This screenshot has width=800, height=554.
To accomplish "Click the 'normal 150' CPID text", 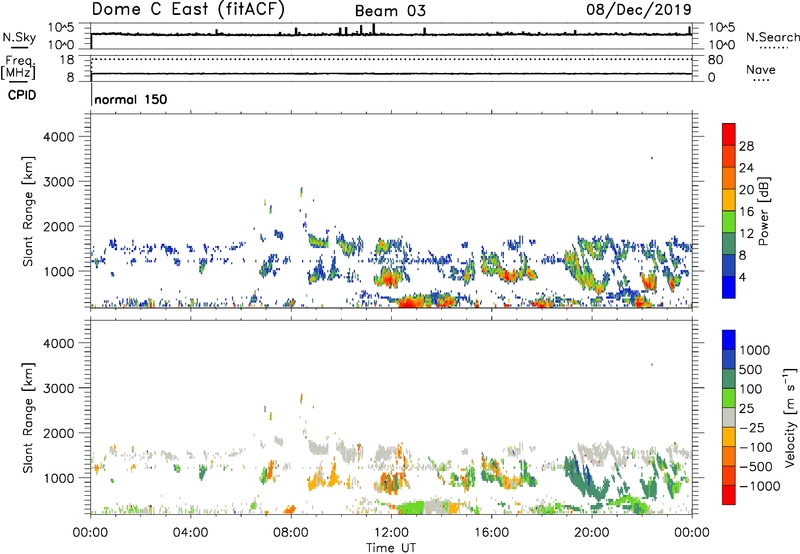I will click(131, 99).
